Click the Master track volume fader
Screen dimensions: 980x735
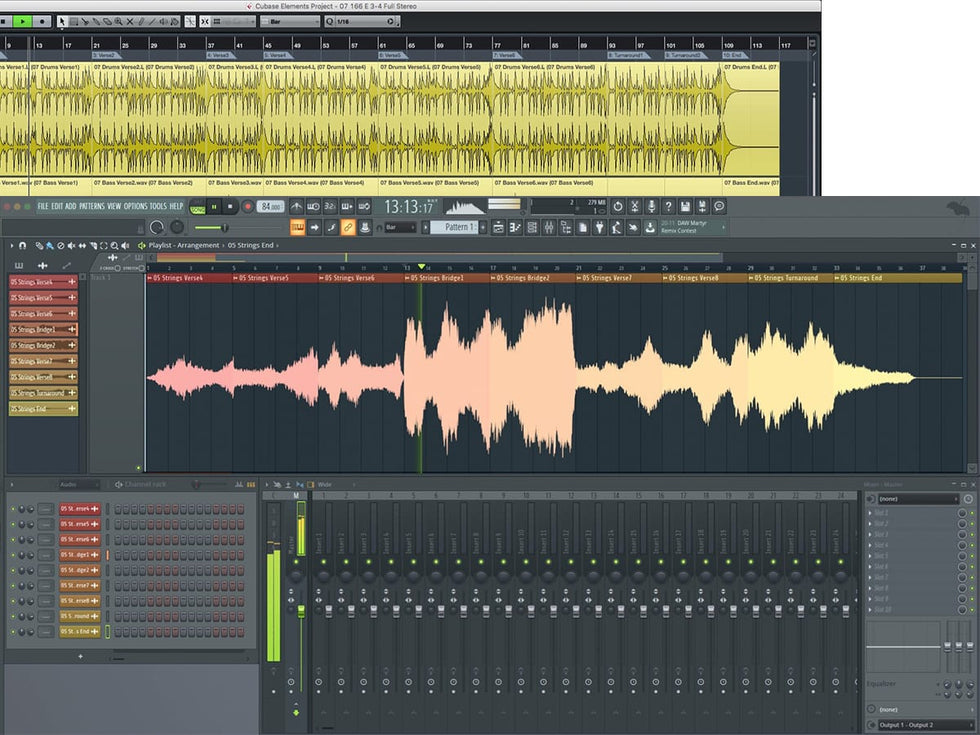[x=301, y=610]
